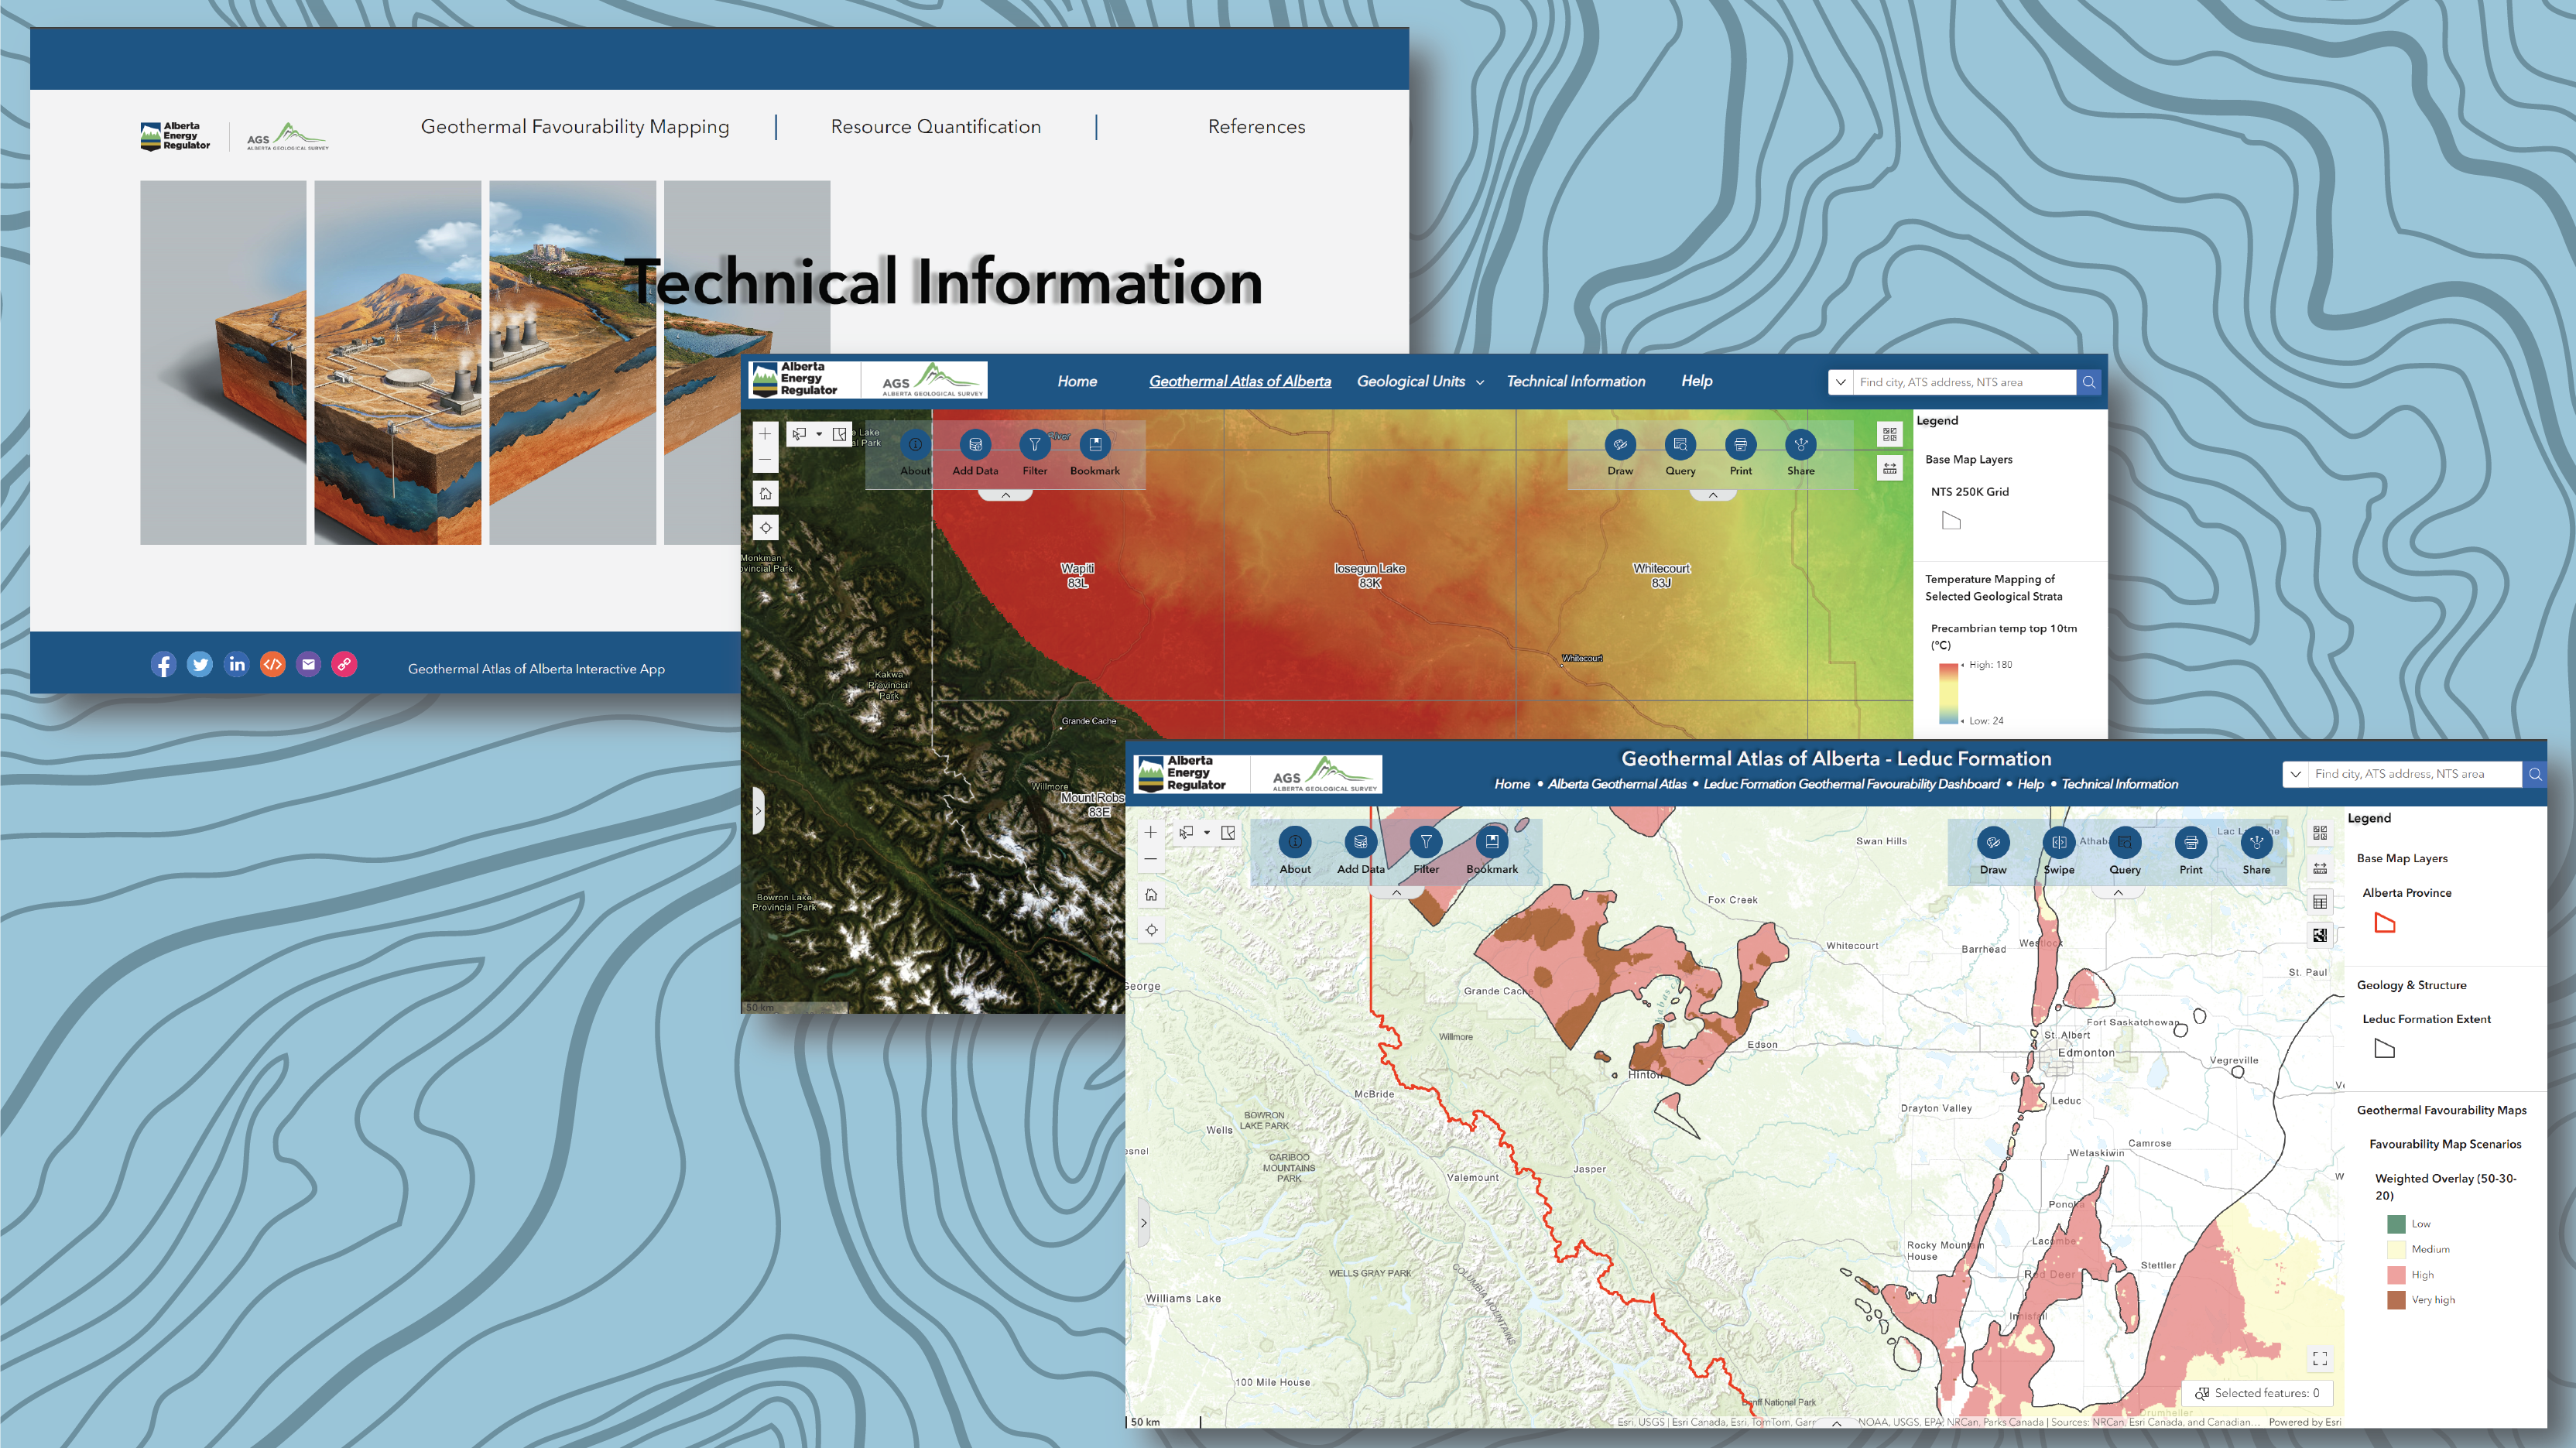
Task: Open the attribute table icon on the right panel
Action: (x=2320, y=901)
